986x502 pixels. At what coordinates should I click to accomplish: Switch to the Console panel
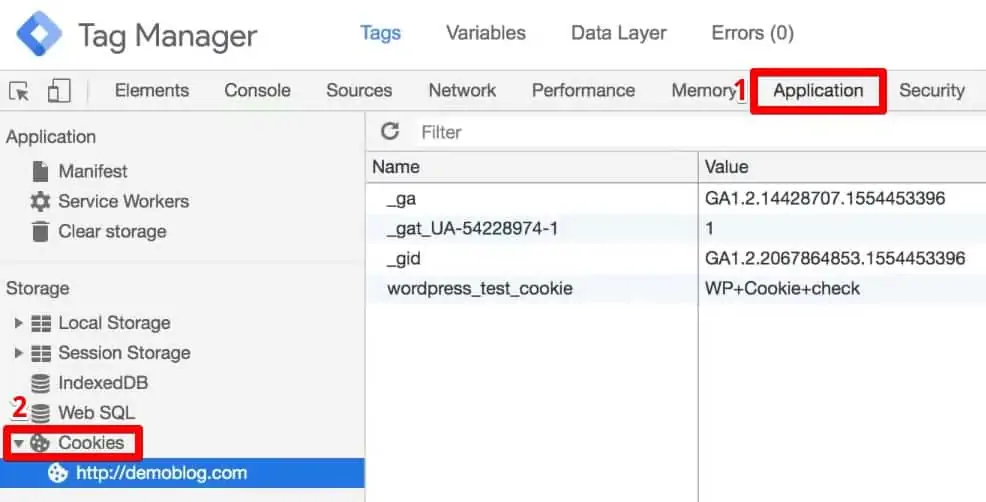click(257, 91)
